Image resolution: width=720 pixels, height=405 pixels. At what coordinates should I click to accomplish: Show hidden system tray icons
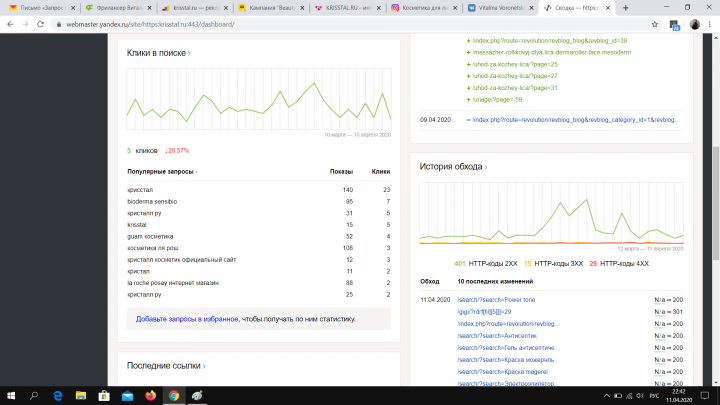pos(607,396)
